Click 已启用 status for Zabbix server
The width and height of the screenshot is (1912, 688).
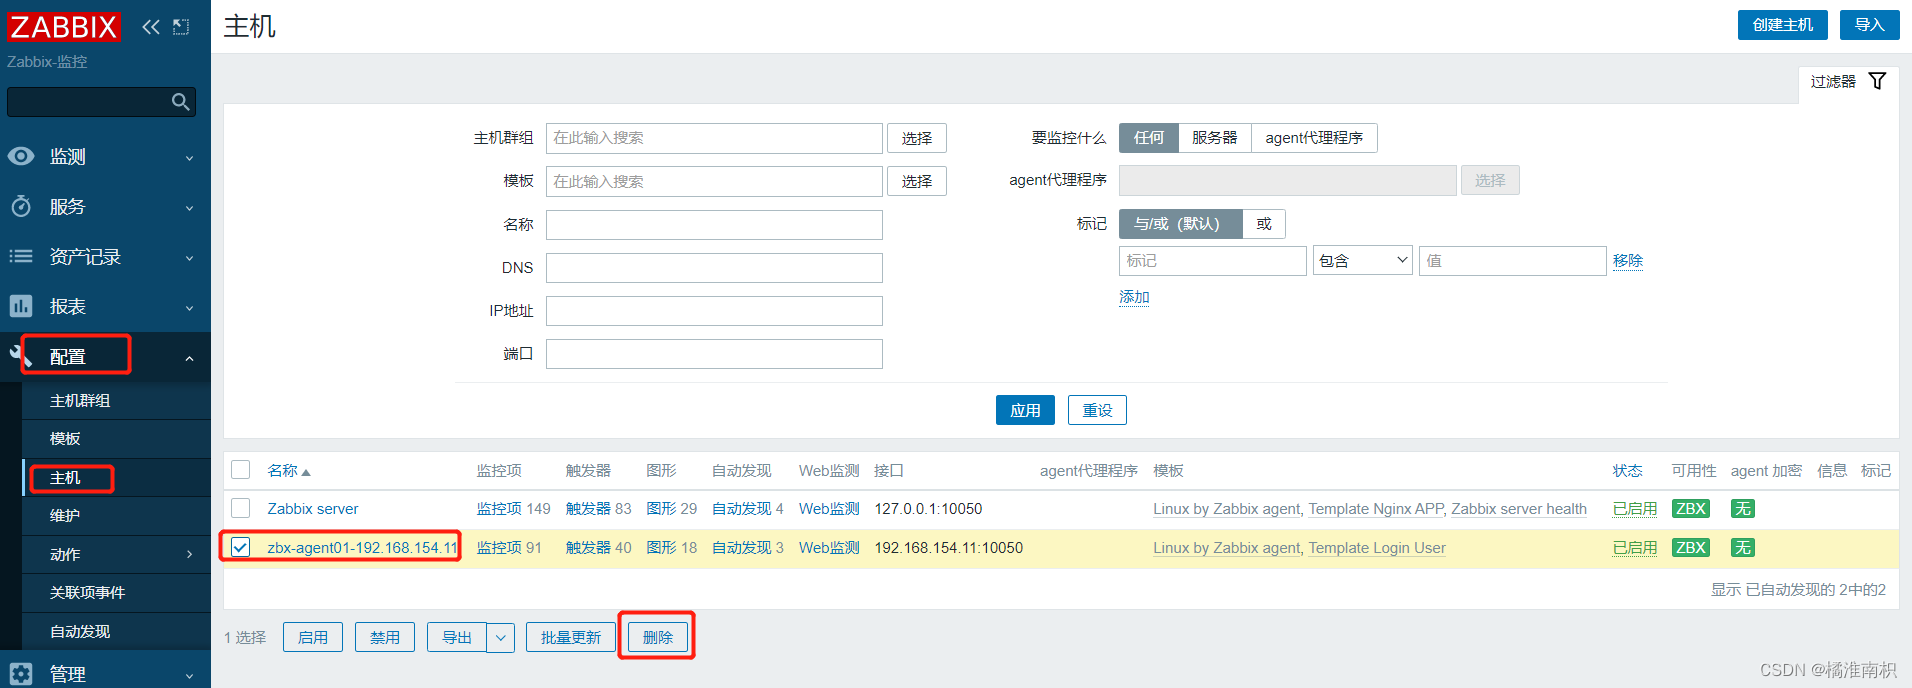click(x=1635, y=509)
